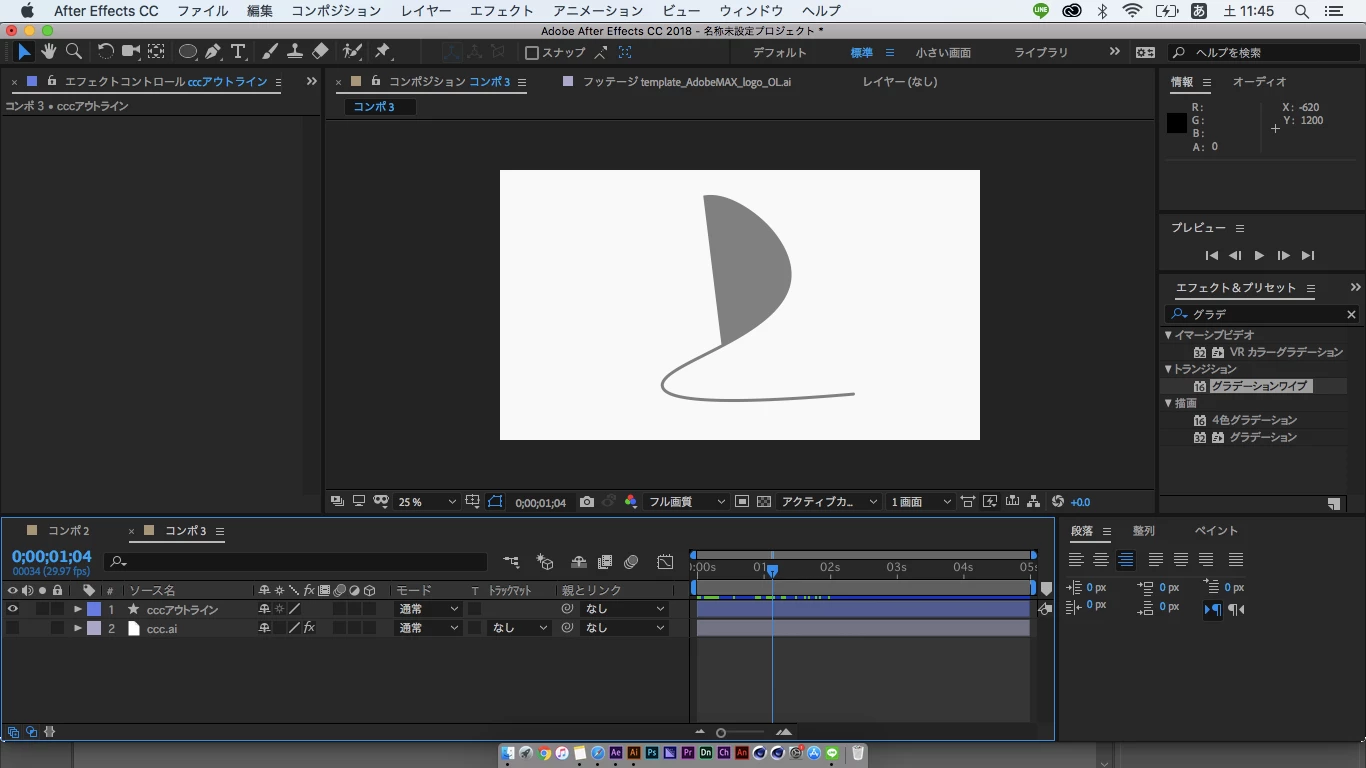Choose the デフォルト workspace
The height and width of the screenshot is (768, 1366).
(779, 53)
